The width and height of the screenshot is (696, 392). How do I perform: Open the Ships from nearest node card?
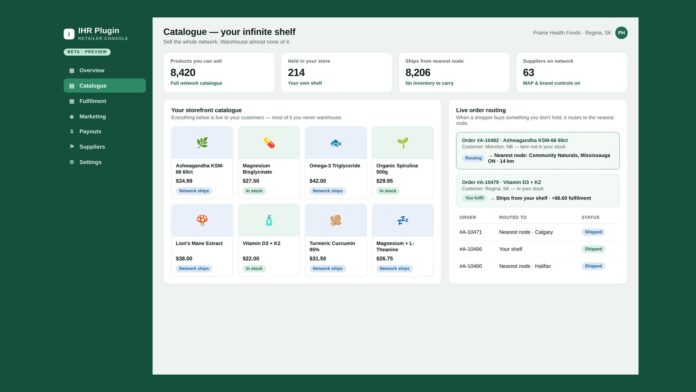click(x=454, y=72)
